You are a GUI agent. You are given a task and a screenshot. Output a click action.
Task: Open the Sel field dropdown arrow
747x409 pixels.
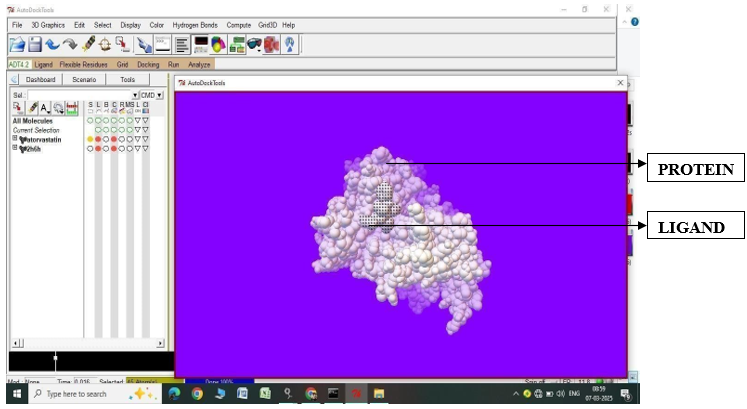[135, 95]
